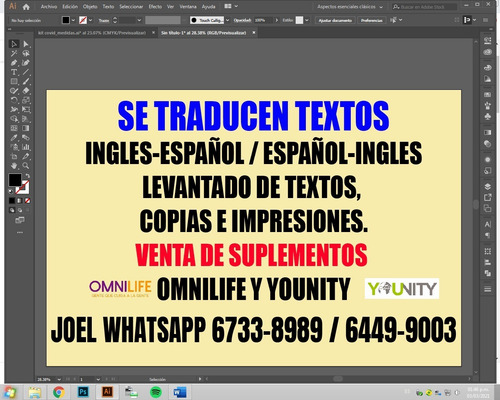Select the Column Graph tool

click(x=26, y=147)
